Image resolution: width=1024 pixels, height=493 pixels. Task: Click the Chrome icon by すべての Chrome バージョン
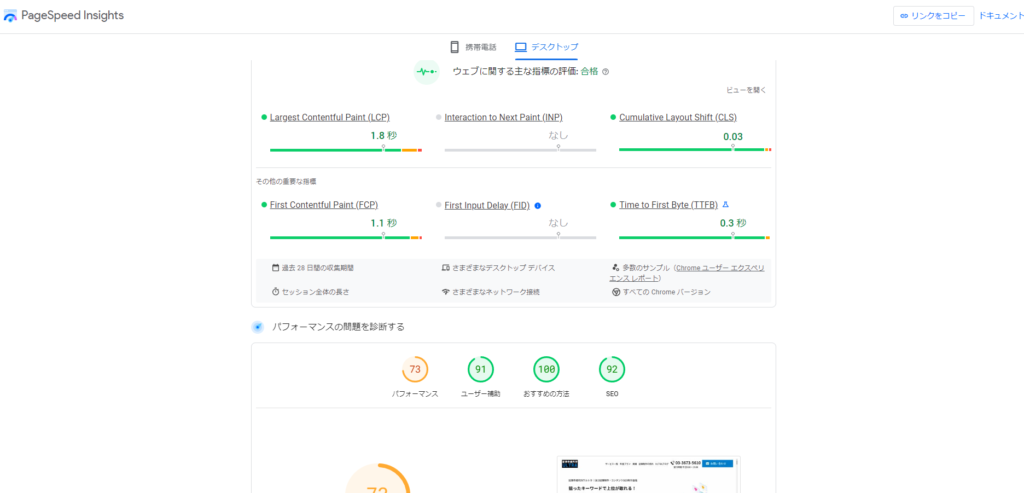616,292
